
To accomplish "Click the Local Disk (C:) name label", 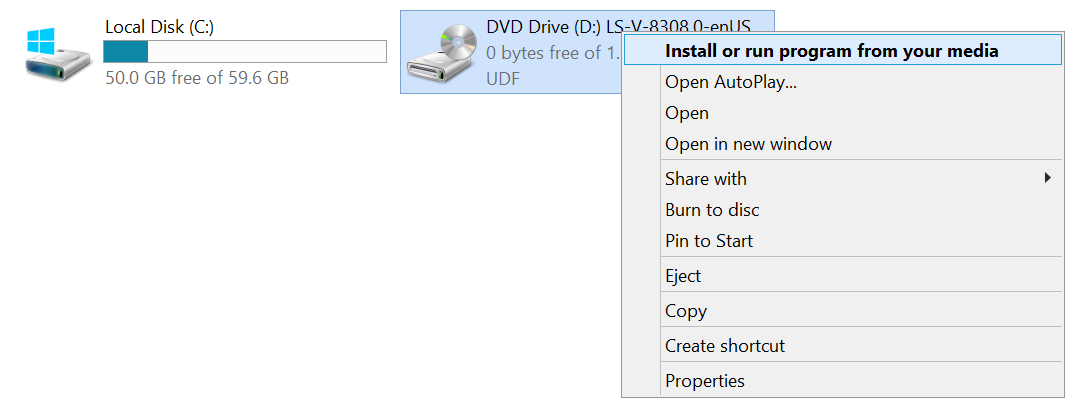I will click(x=160, y=27).
